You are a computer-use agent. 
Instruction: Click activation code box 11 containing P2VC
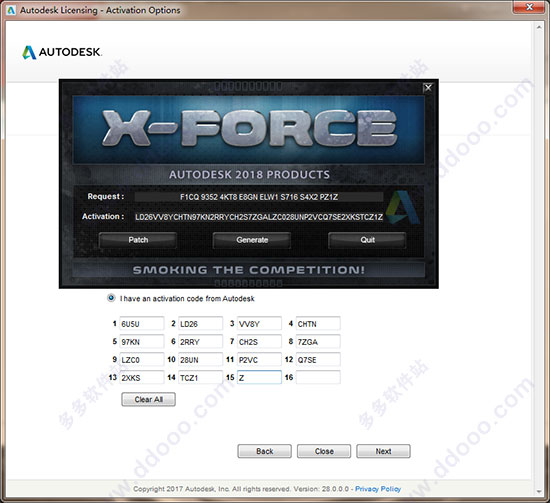[x=259, y=360]
